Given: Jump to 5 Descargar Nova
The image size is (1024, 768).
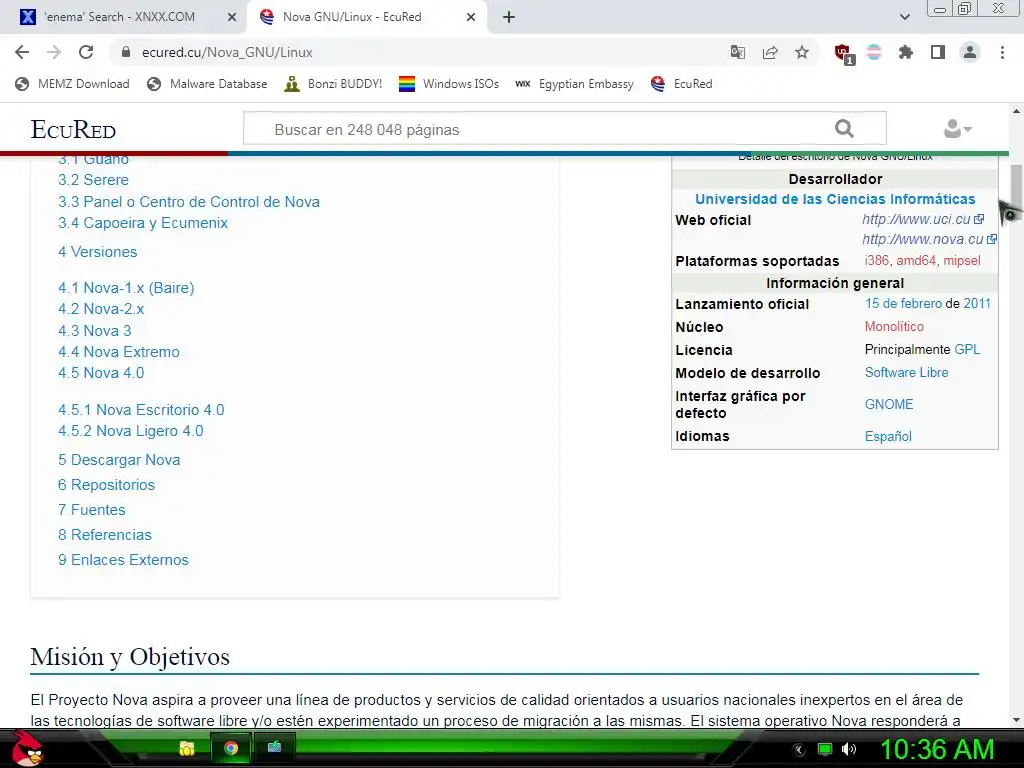Looking at the screenshot, I should pos(119,460).
